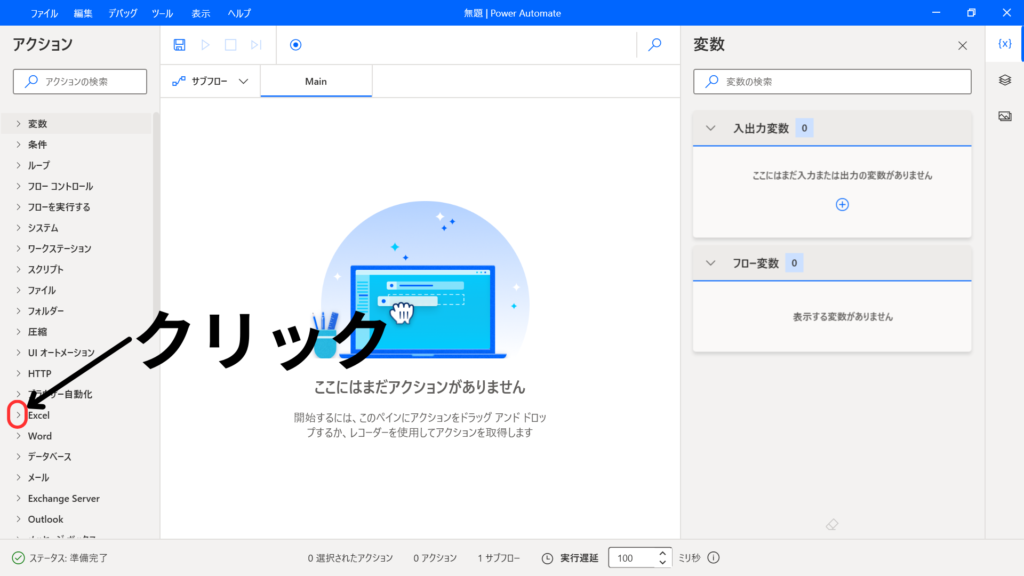
Task: Expand the ワークステーション group
Action: [x=18, y=248]
